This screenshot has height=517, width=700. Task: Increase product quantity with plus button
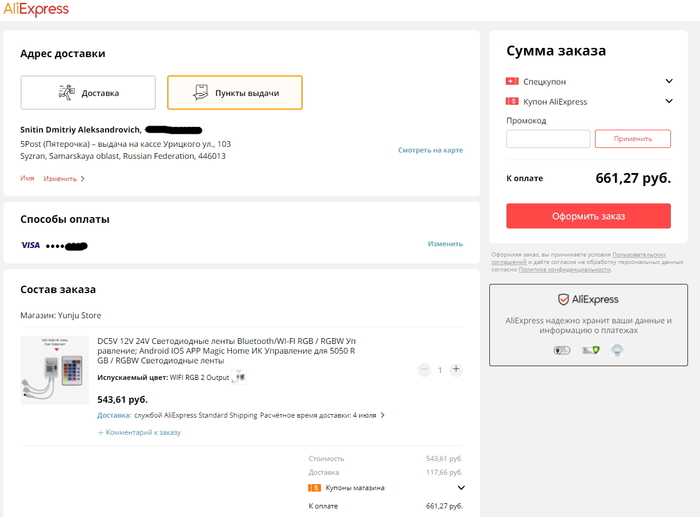(456, 369)
